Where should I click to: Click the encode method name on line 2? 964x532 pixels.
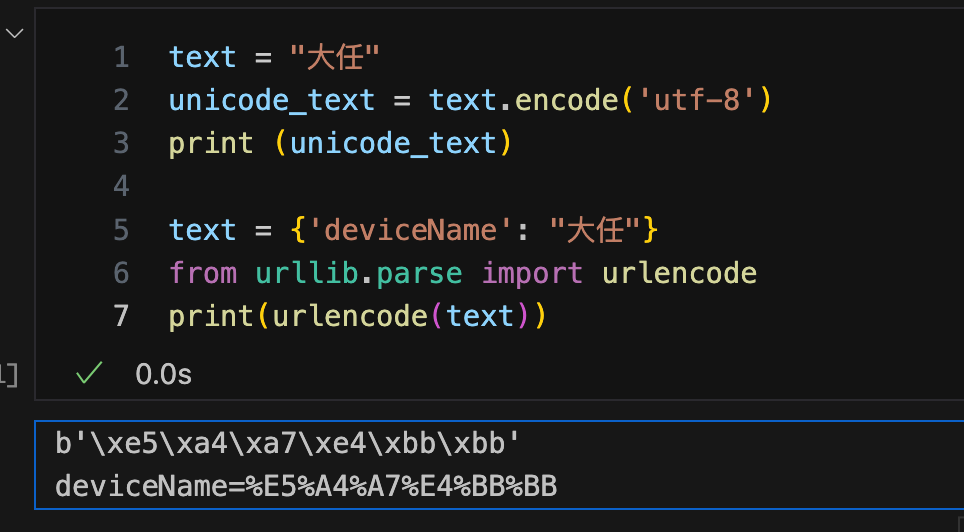pos(568,100)
